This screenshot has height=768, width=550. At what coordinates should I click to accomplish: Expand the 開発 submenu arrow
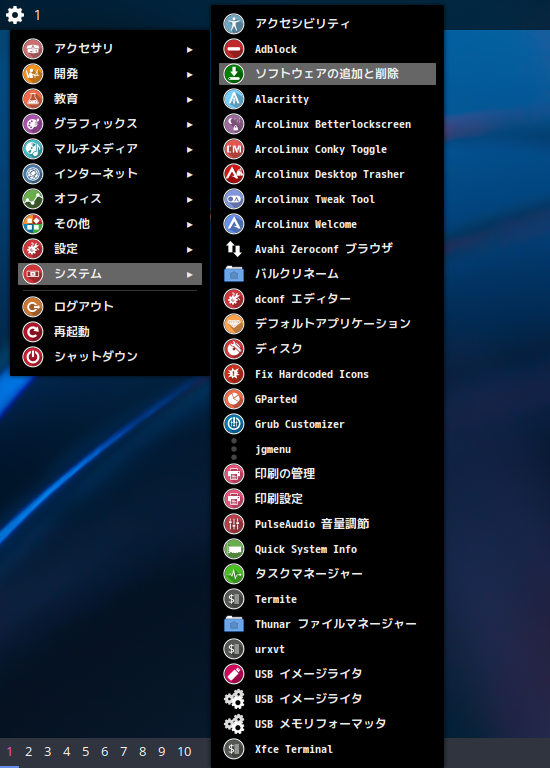point(190,74)
